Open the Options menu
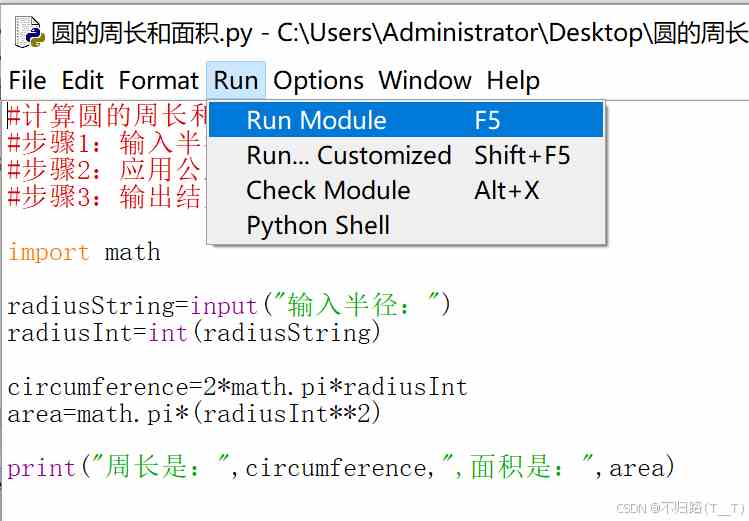The width and height of the screenshot is (749, 521). tap(318, 80)
